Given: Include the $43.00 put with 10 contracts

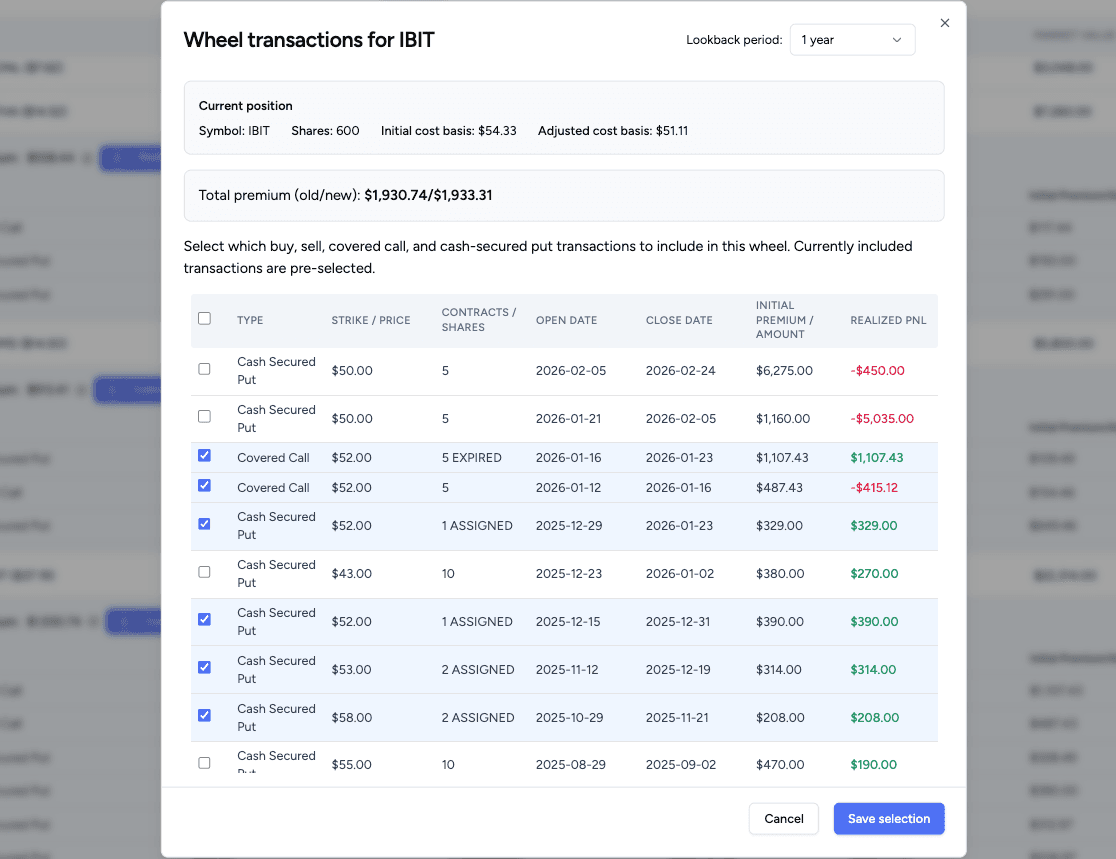Looking at the screenshot, I should coord(204,571).
